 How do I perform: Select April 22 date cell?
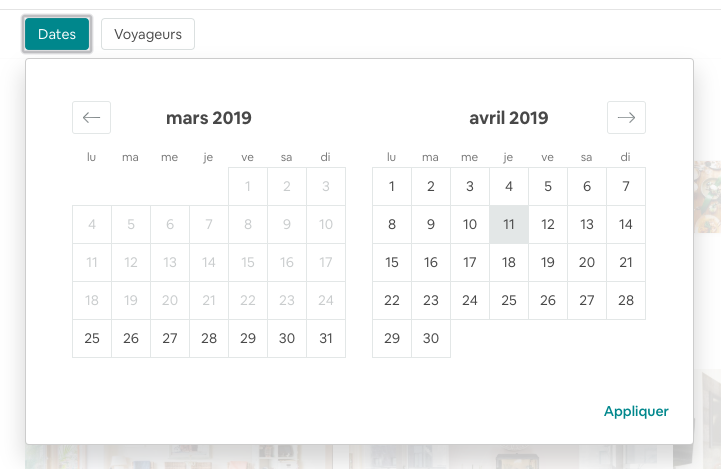coord(392,300)
